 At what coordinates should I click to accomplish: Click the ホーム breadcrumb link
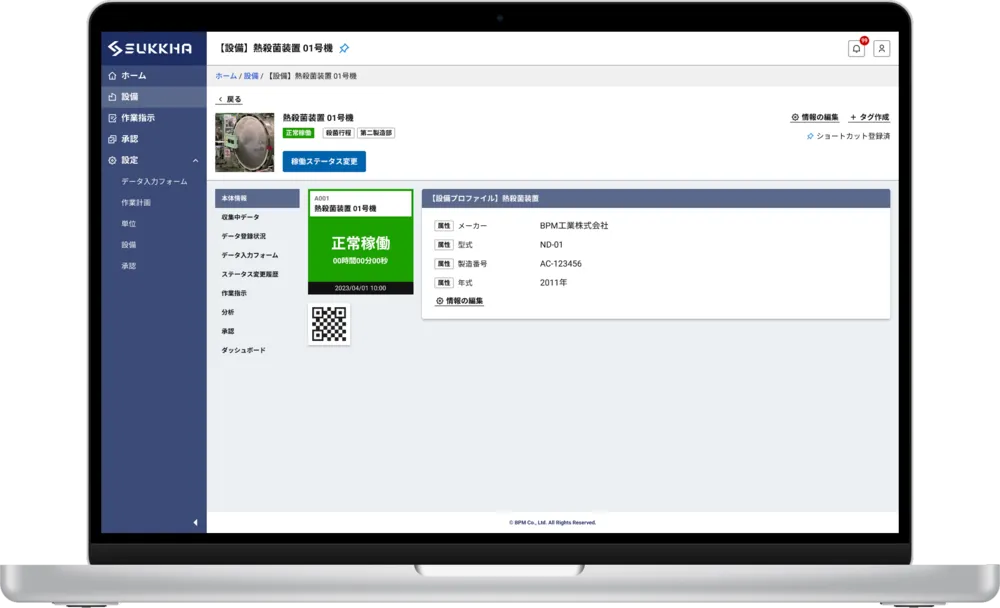pos(226,76)
